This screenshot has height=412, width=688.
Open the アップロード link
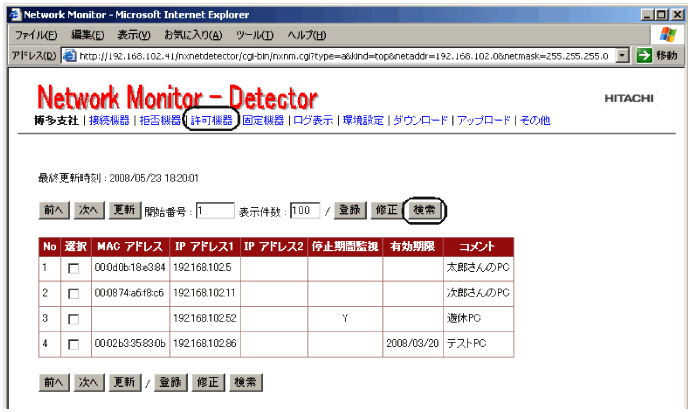[x=484, y=120]
